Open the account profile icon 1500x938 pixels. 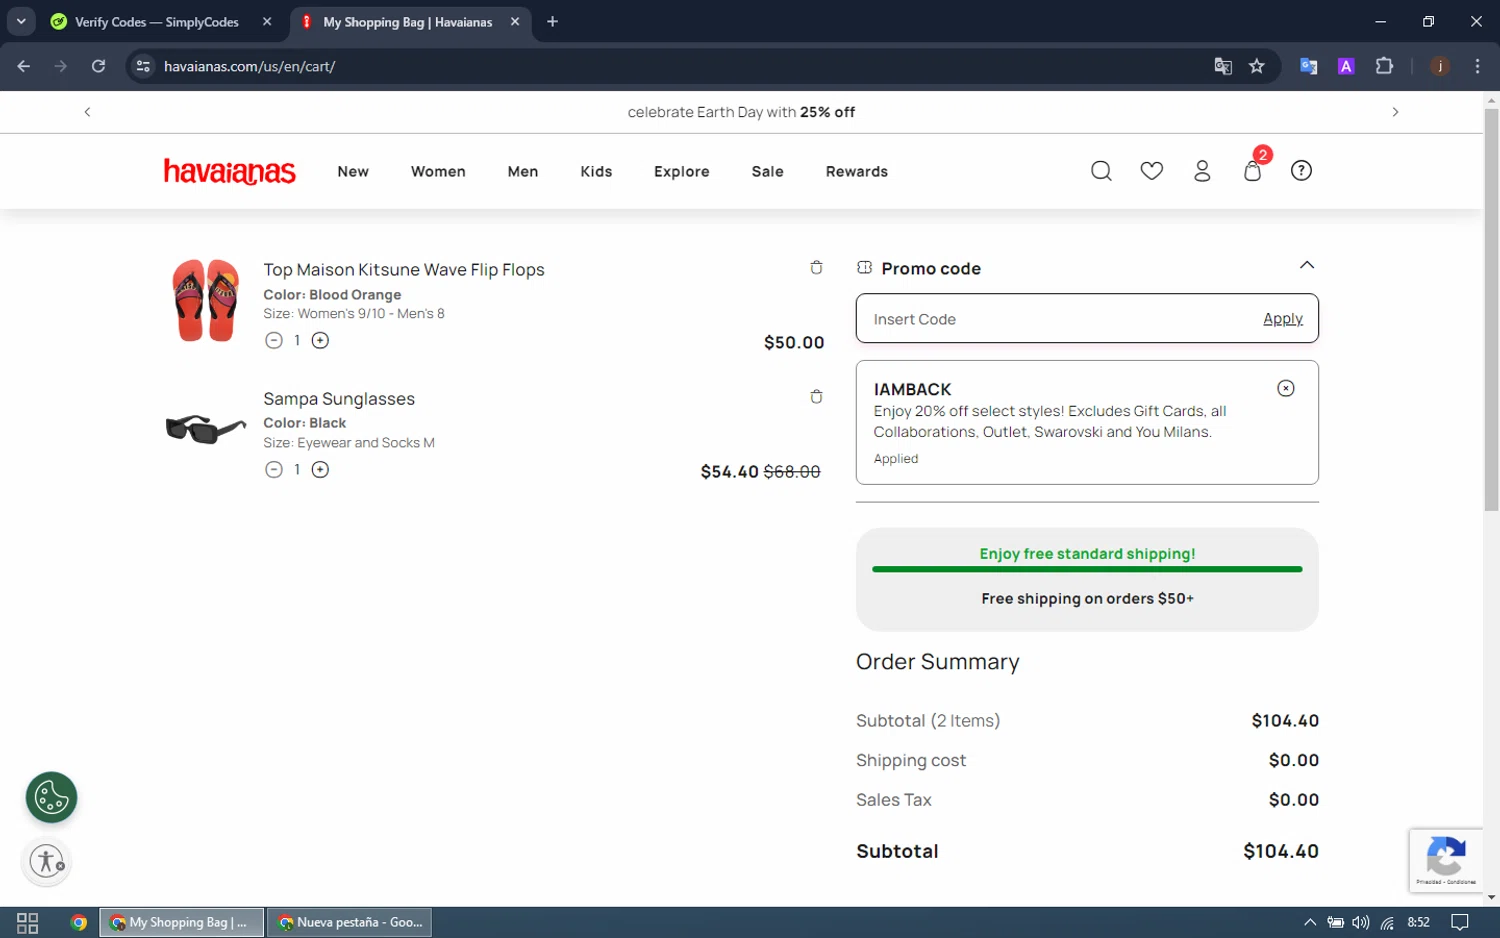click(1202, 171)
